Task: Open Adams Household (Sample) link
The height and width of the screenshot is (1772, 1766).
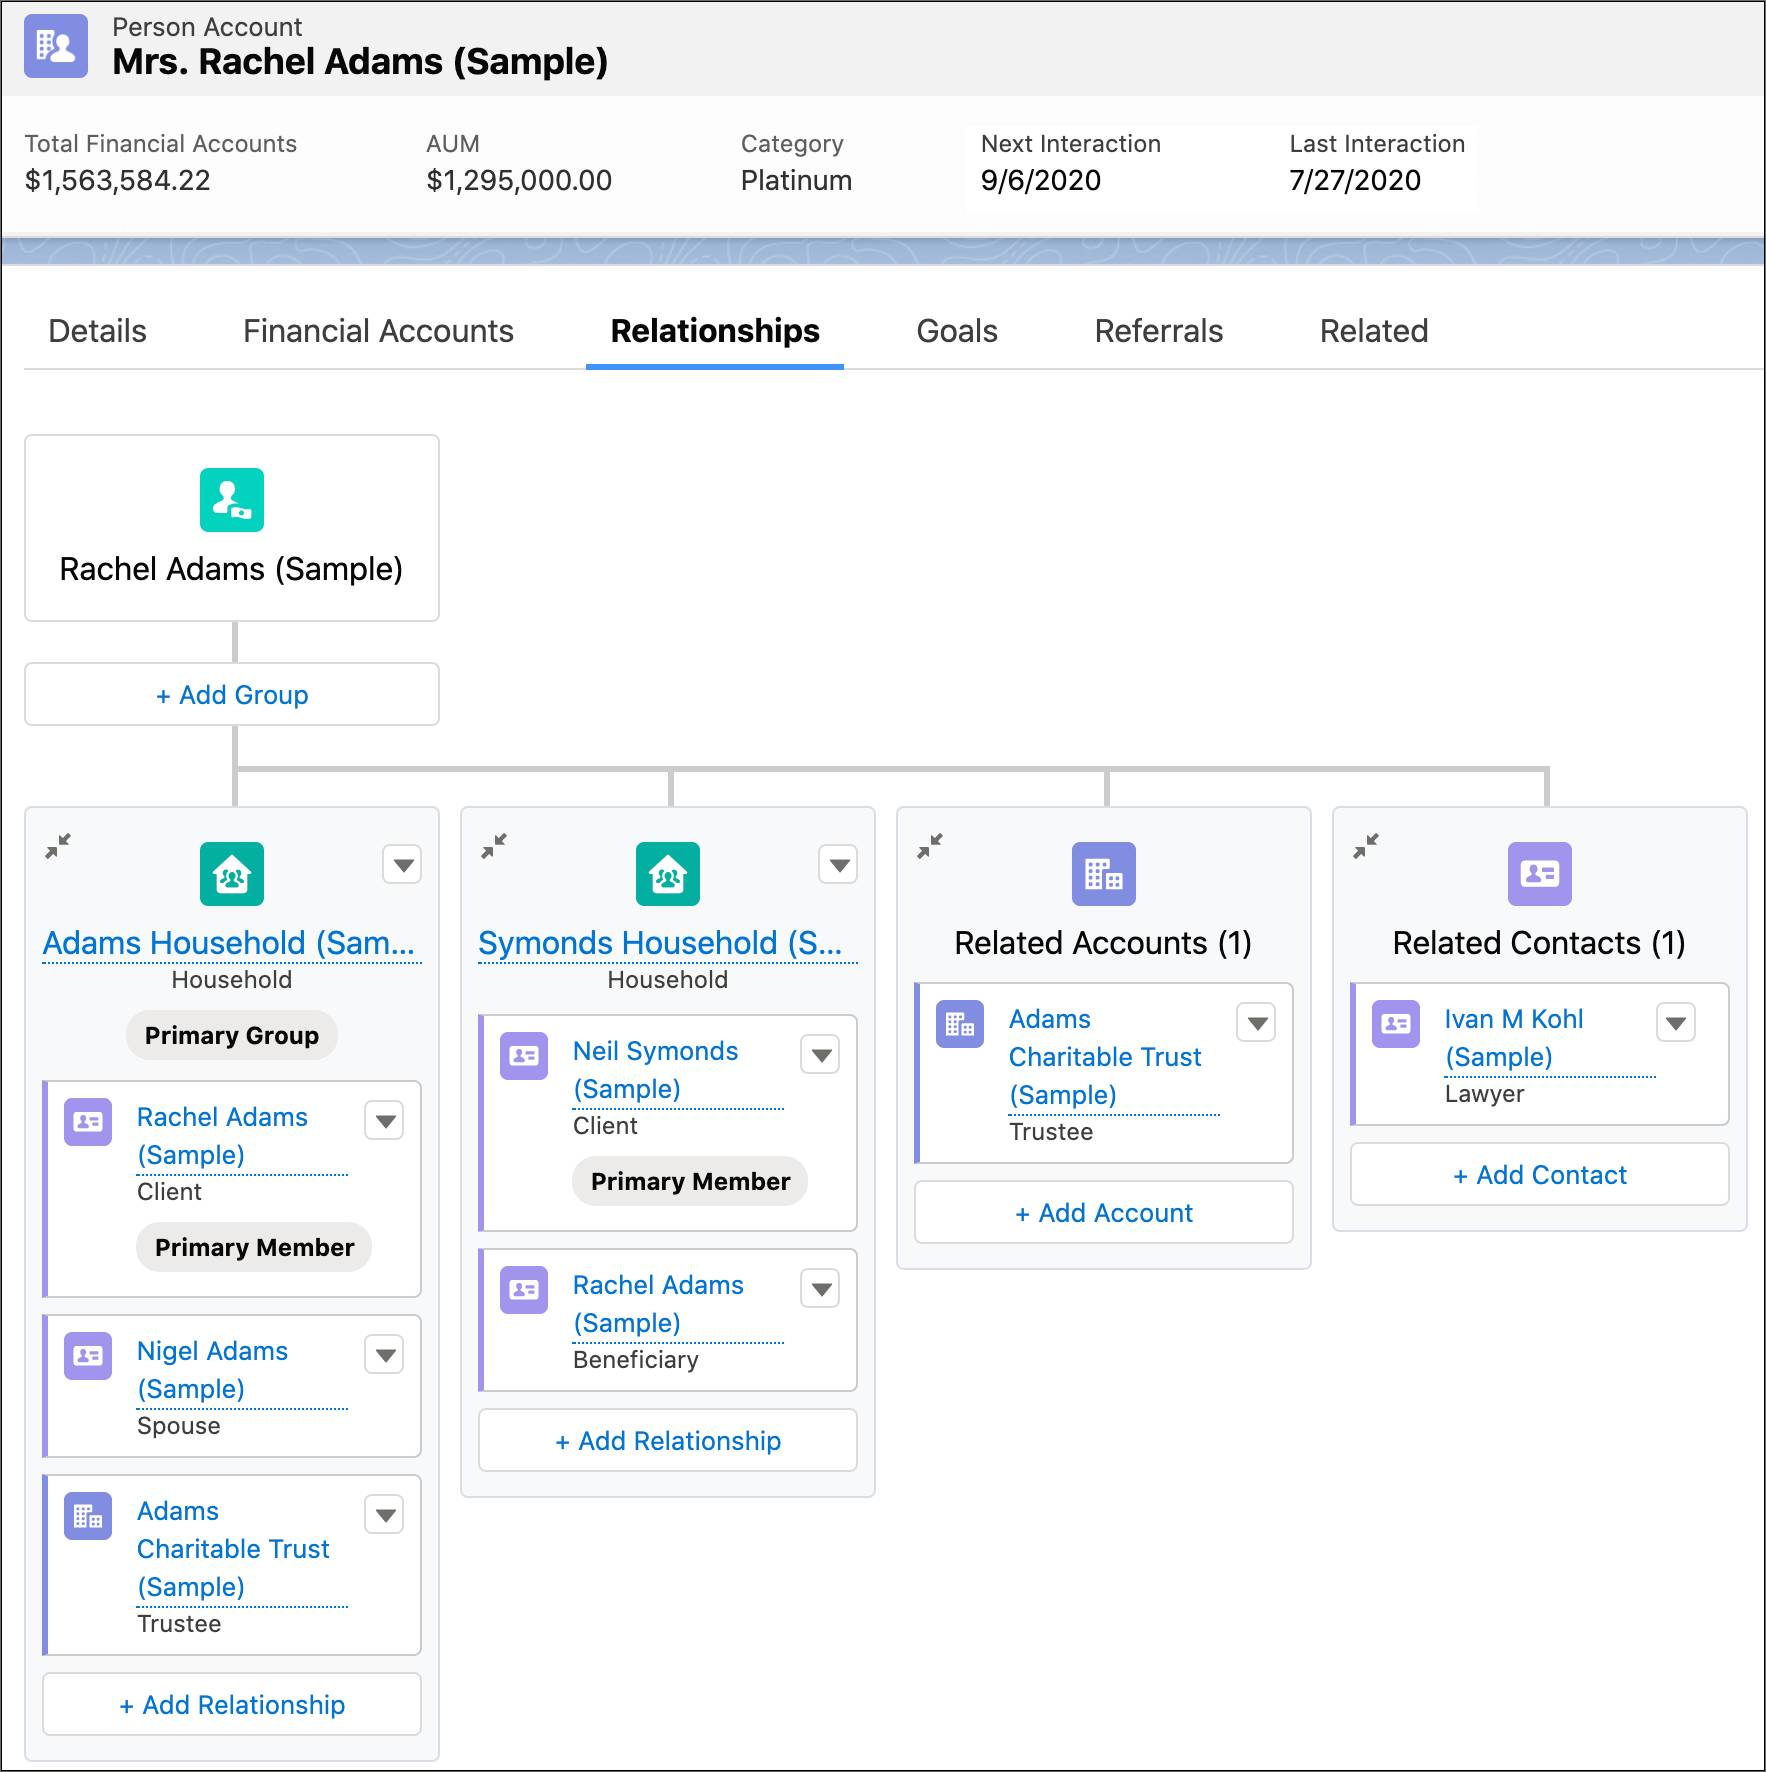Action: [229, 943]
